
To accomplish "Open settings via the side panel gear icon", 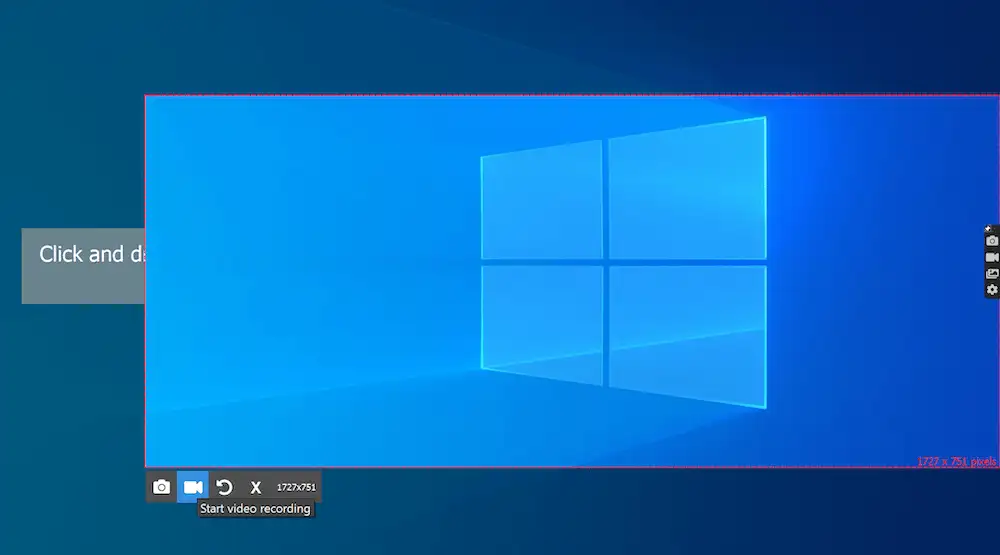I will [x=992, y=290].
